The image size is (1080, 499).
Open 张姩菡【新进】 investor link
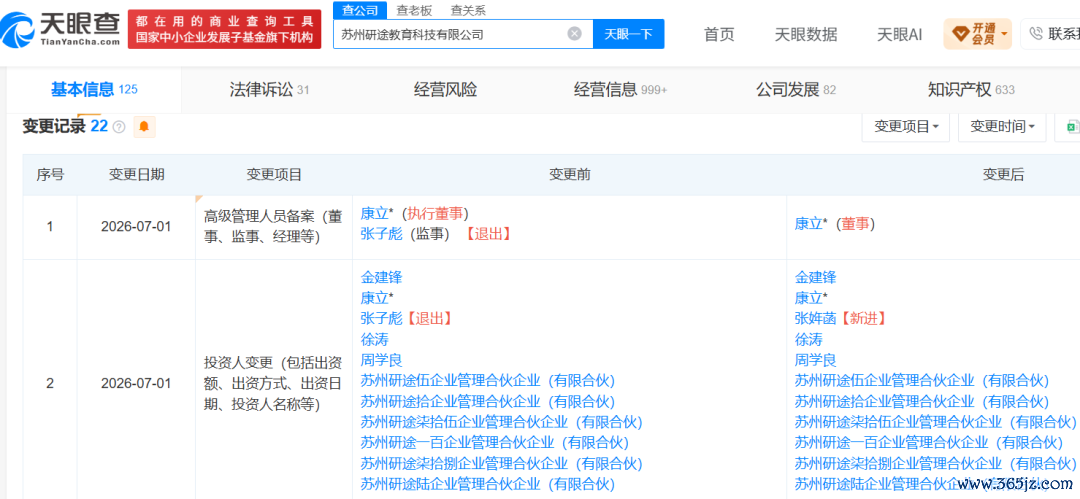(x=815, y=318)
